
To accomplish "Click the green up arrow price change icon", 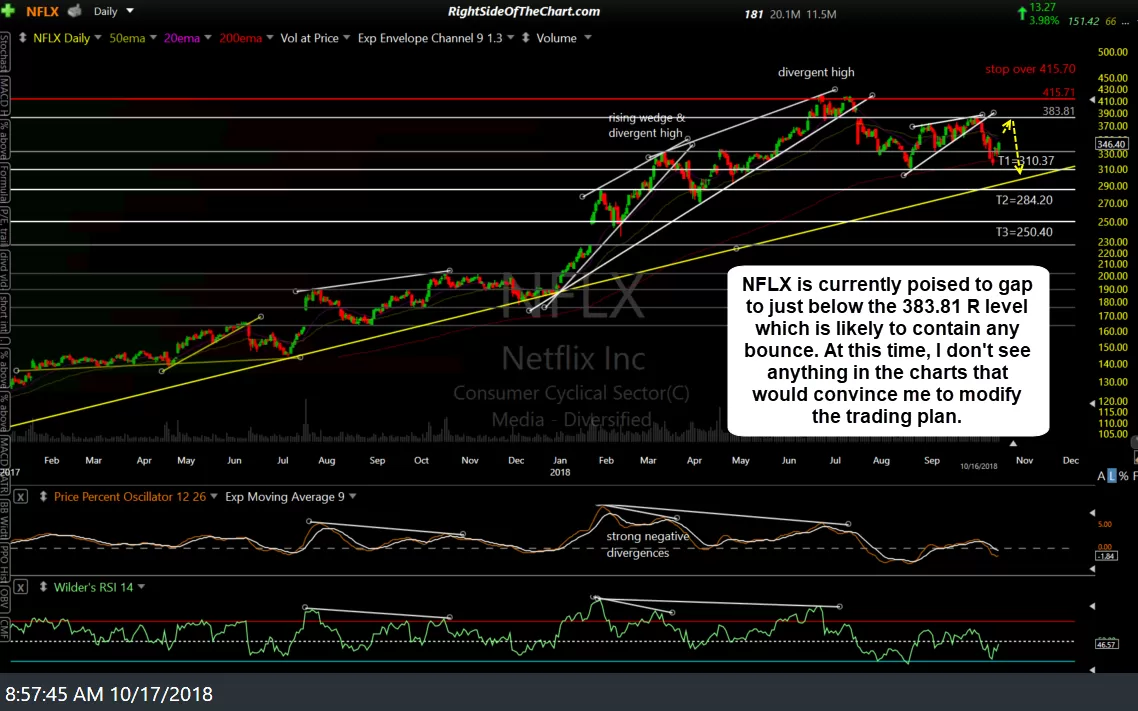I will (1022, 12).
